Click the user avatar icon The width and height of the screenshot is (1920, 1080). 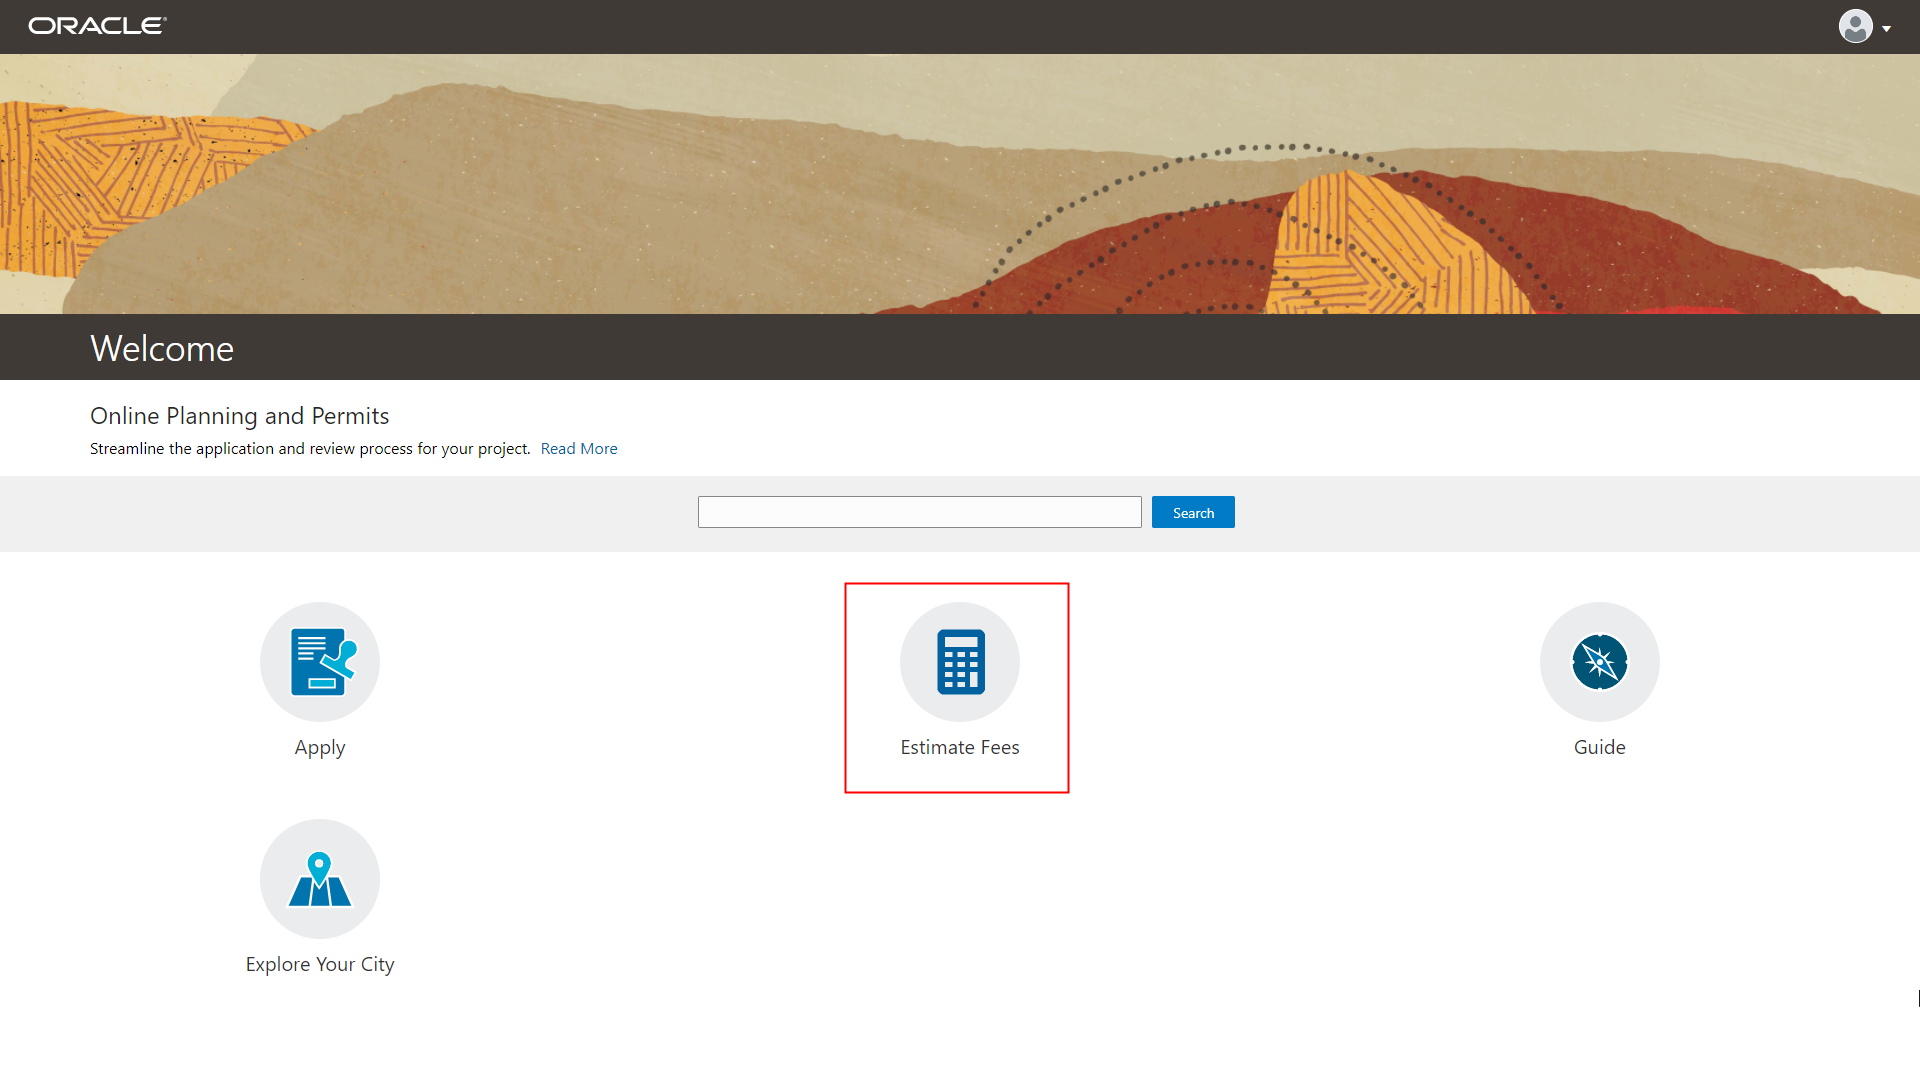(x=1855, y=26)
